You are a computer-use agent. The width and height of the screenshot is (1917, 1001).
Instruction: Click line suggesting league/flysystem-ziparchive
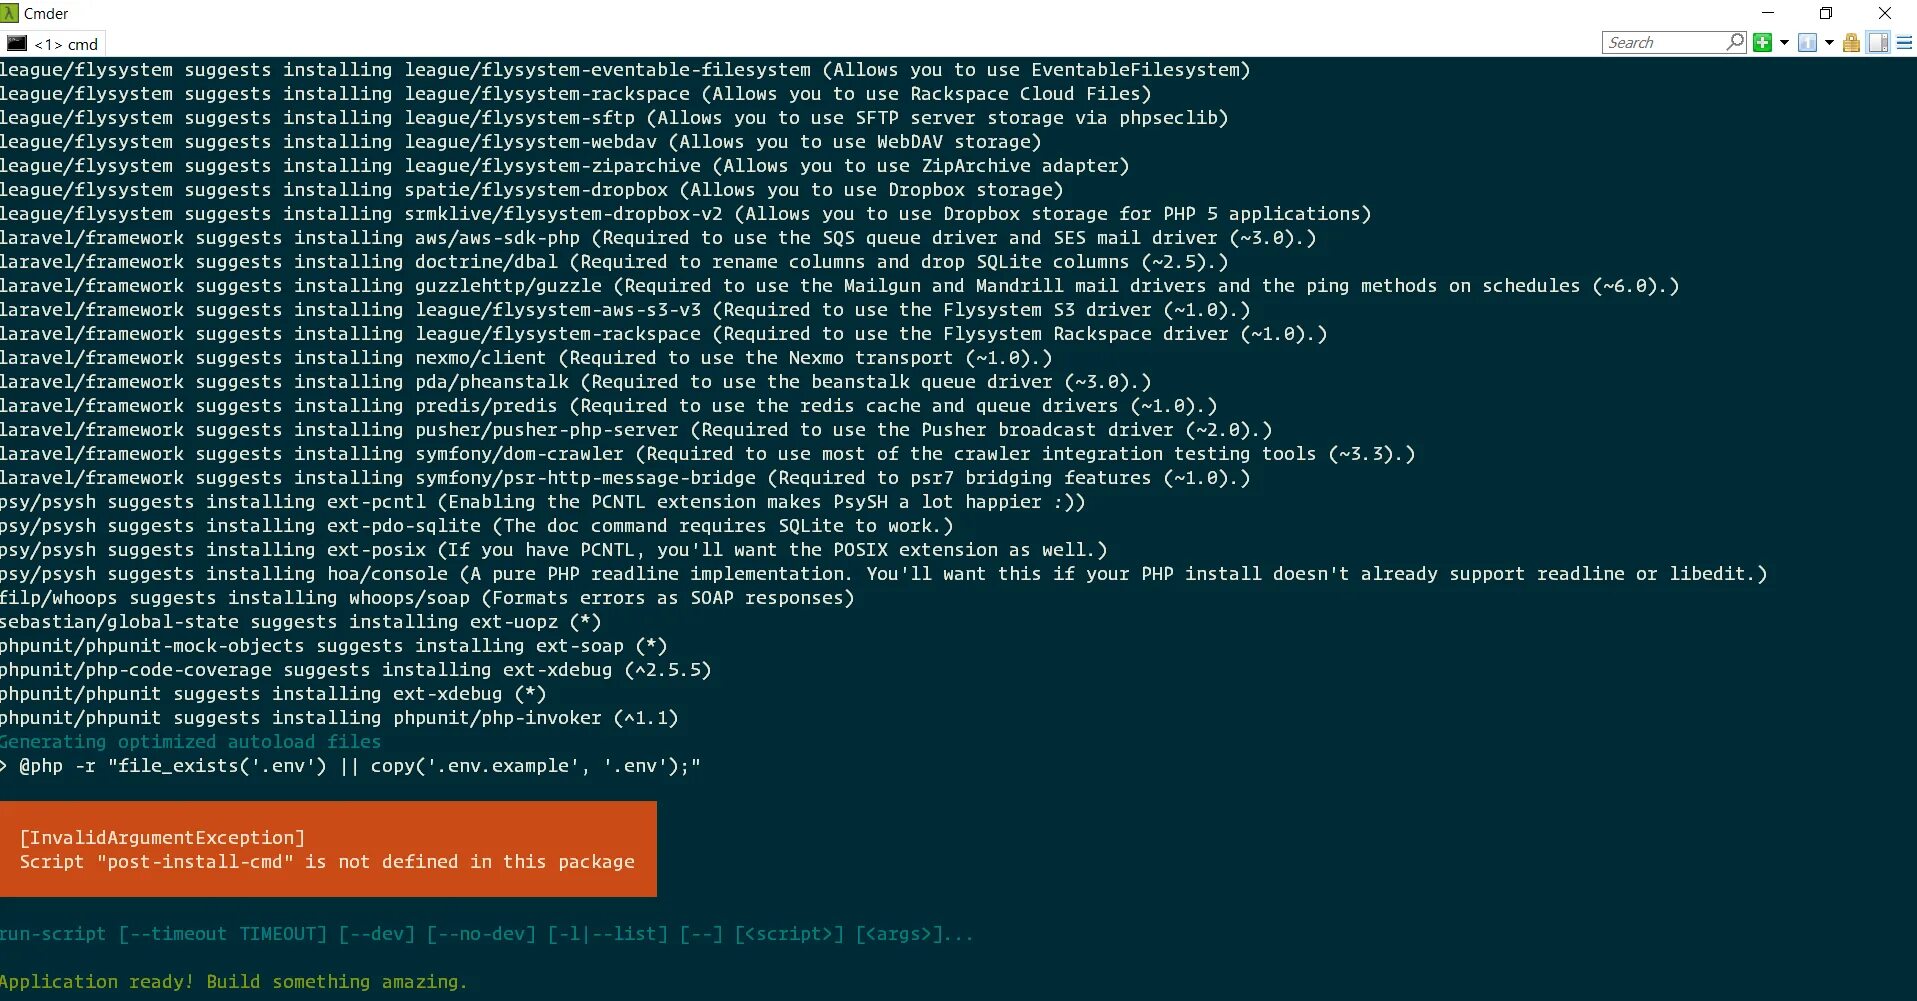[x=564, y=166]
